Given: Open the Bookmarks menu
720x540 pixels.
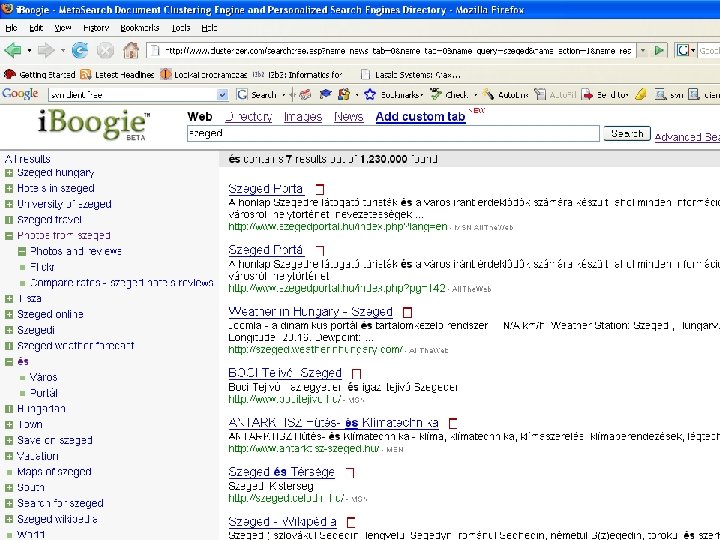Looking at the screenshot, I should pos(140,28).
